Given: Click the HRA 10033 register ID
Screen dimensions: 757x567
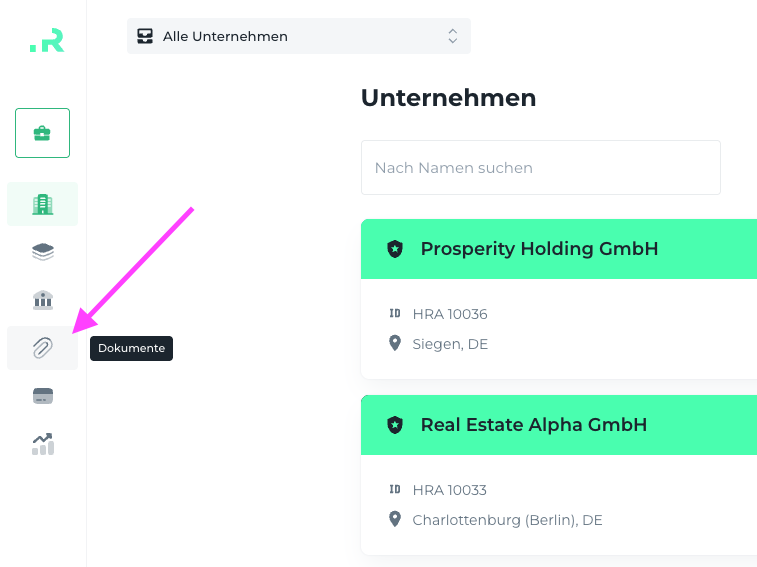Looking at the screenshot, I should pyautogui.click(x=449, y=490).
